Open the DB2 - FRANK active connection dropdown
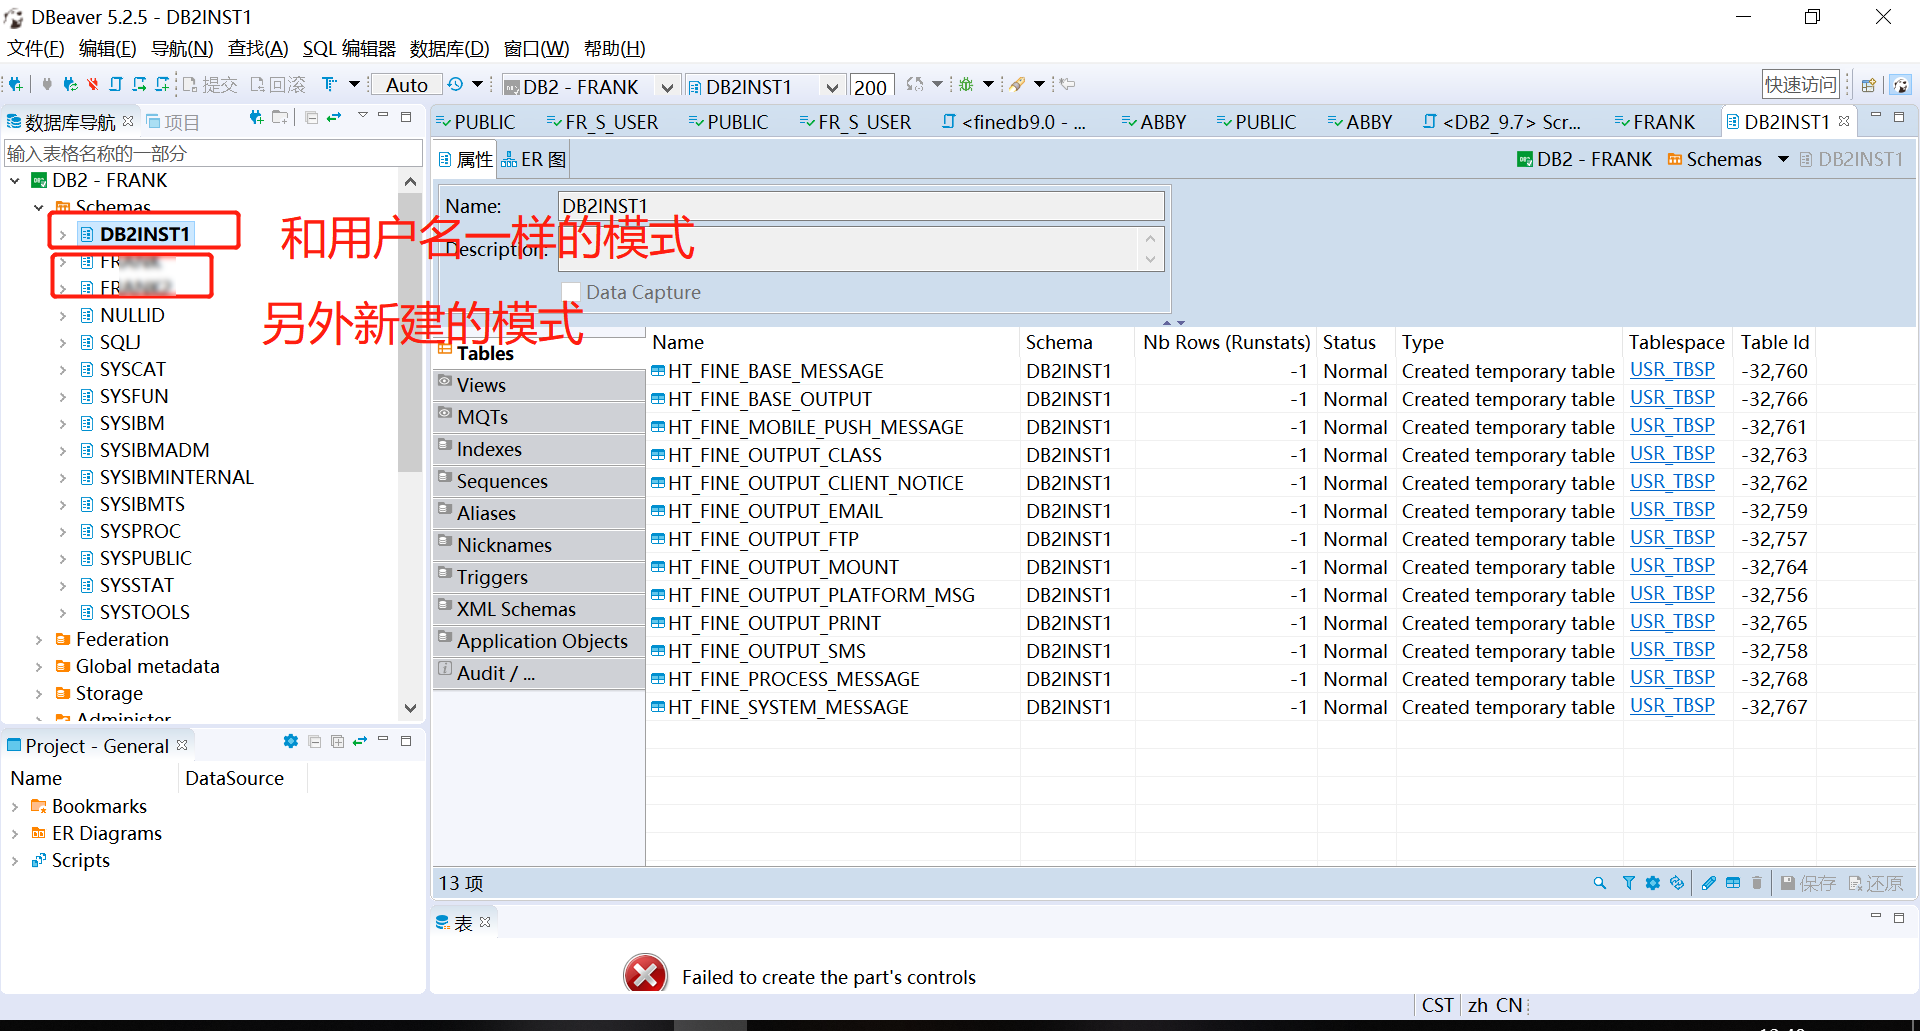The image size is (1920, 1031). (667, 87)
